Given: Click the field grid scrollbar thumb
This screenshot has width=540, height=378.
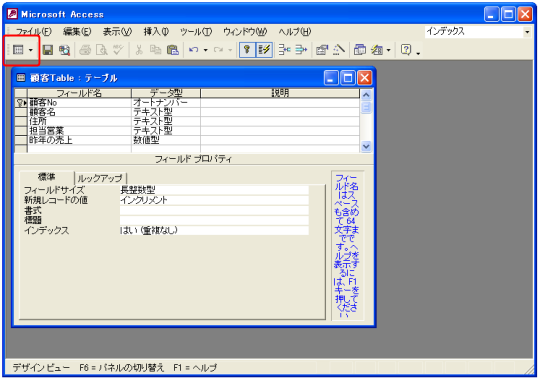Looking at the screenshot, I should (366, 107).
